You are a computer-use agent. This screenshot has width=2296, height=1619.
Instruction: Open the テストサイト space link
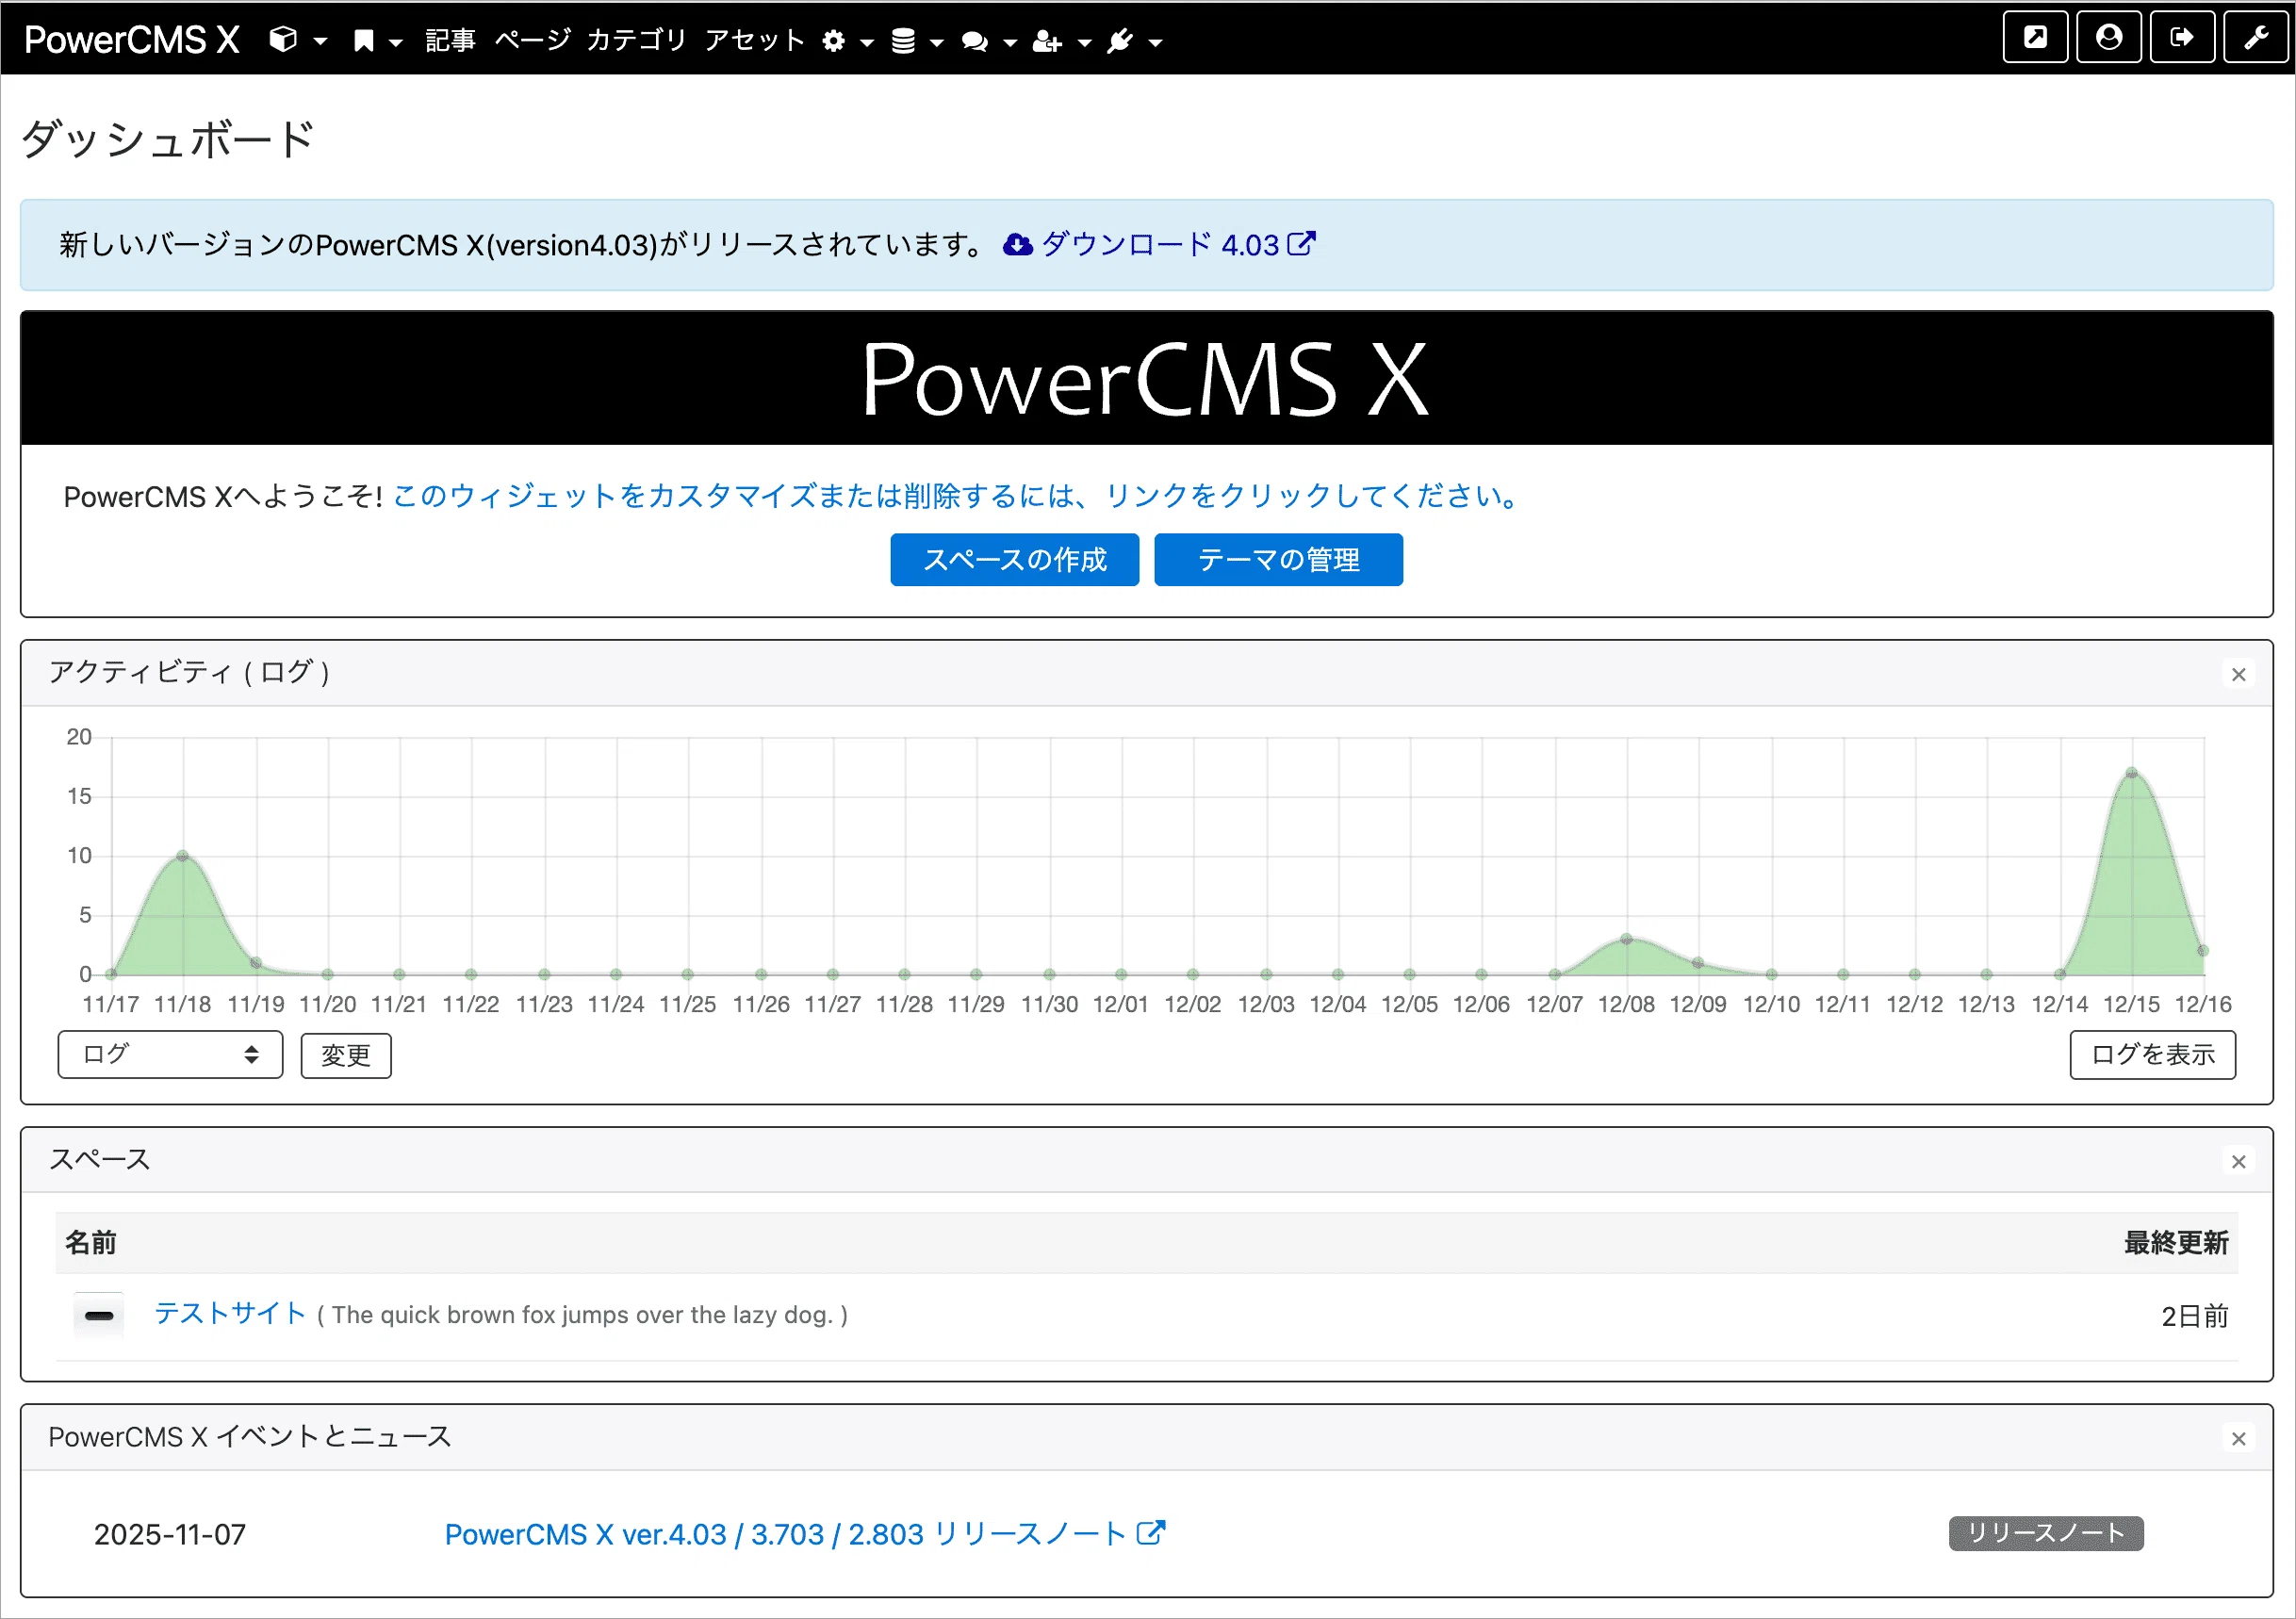pos(230,1314)
